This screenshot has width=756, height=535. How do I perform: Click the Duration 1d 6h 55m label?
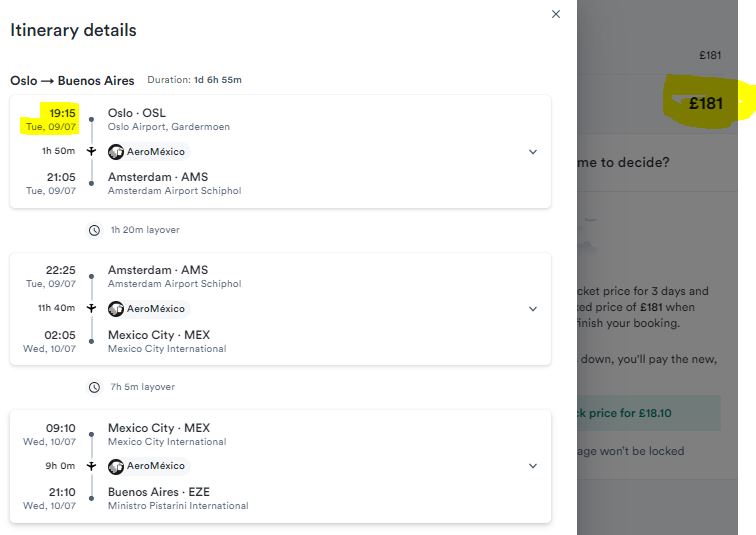point(194,80)
